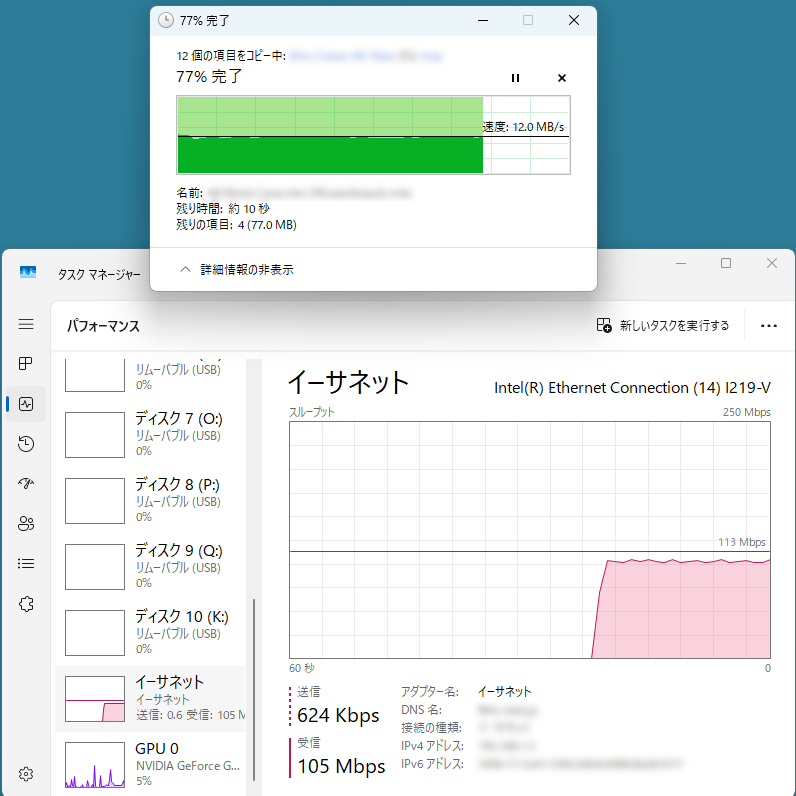796x796 pixels.
Task: Open Task Manager settings gear
Action: pos(27,773)
